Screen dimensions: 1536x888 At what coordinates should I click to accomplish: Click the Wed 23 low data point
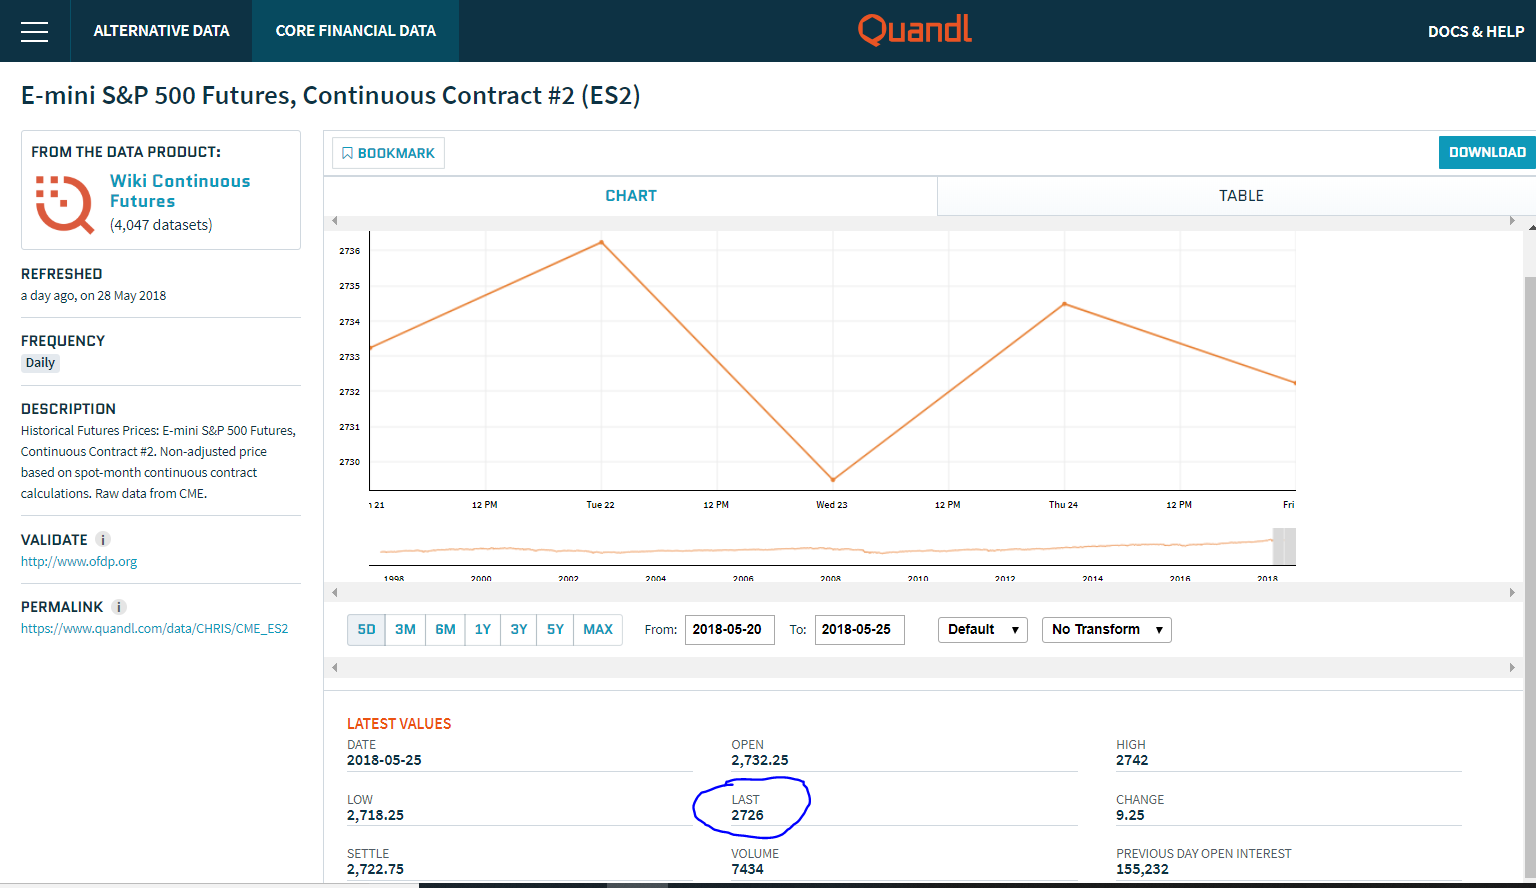pos(833,480)
